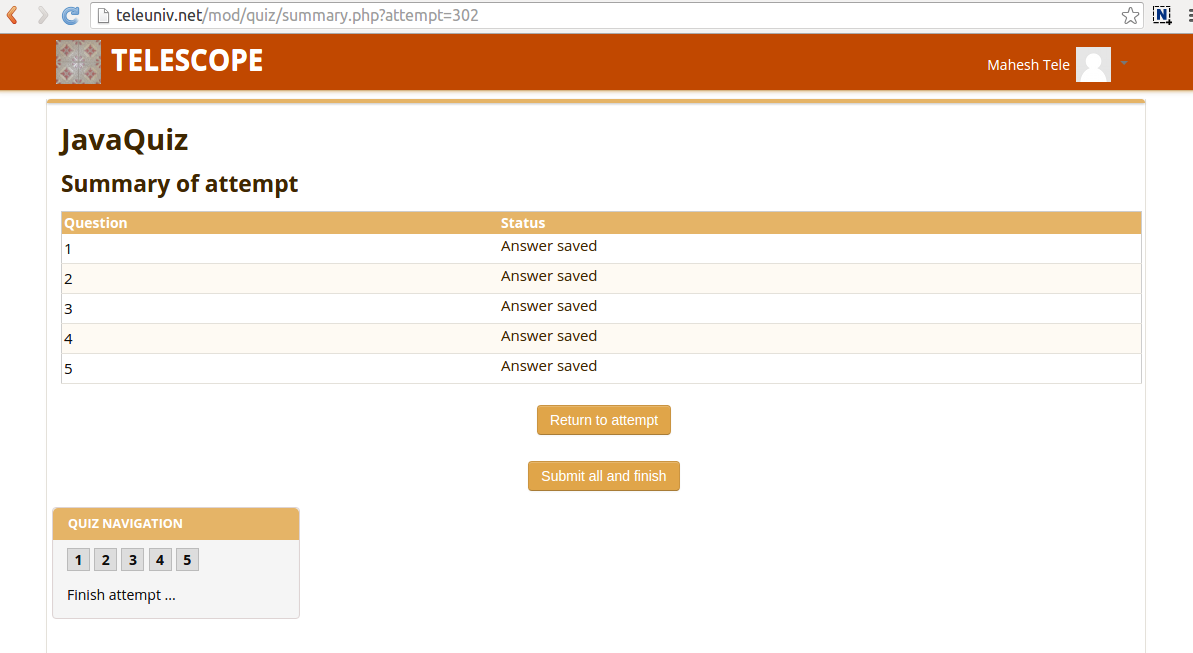Click the TELESCOPE site title
Viewport: 1193px width, 653px height.
tap(187, 61)
